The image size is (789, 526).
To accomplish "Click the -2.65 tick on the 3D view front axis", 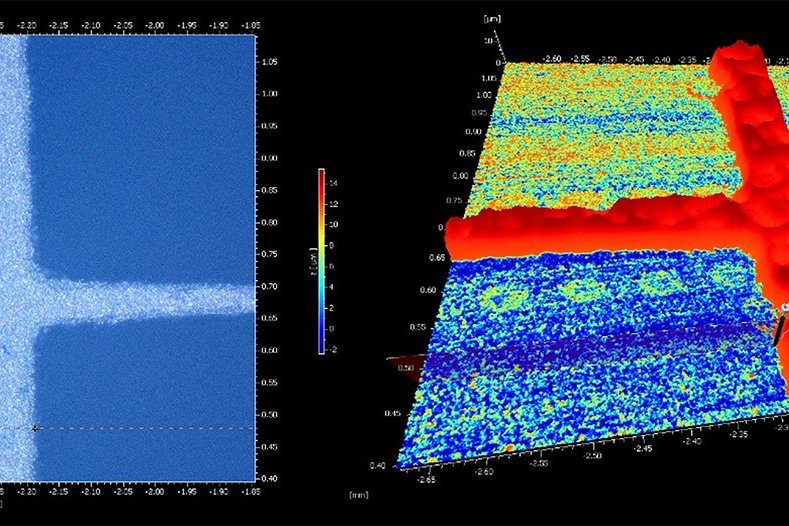I will (x=427, y=480).
